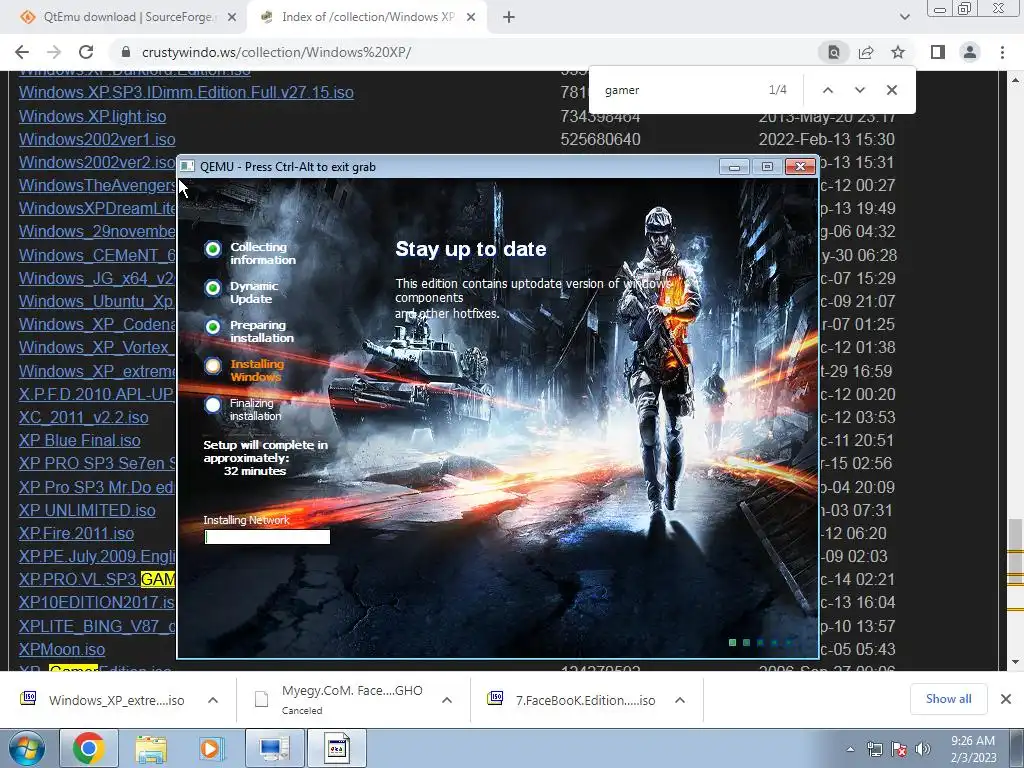This screenshot has height=768, width=1024.
Task: Expand Windows_XP_extre....iso download options
Action: pos(213,700)
